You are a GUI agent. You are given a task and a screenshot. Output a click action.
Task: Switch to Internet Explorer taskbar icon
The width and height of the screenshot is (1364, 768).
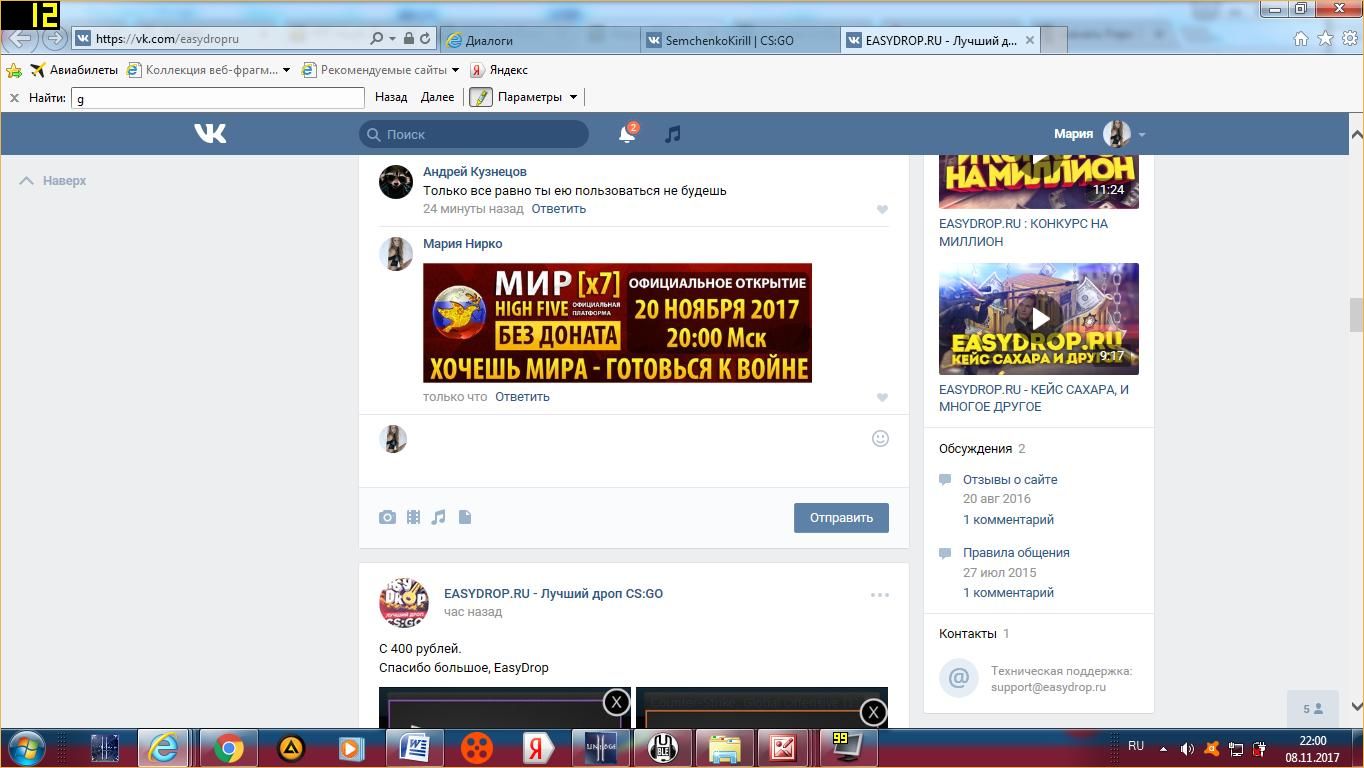coord(163,748)
